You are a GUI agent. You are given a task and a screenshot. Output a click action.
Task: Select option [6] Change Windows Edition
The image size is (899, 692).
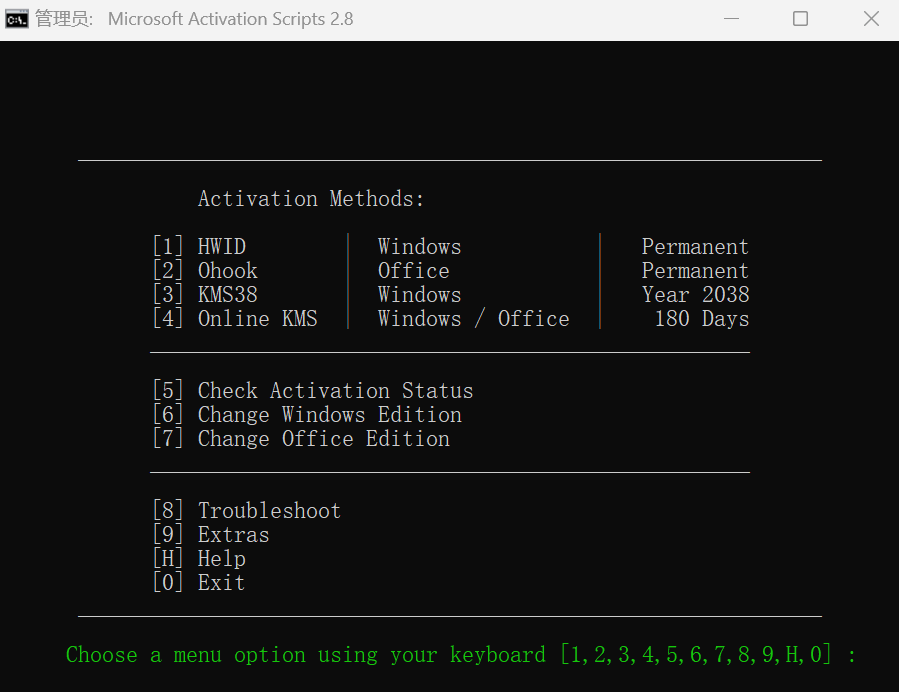(x=306, y=414)
